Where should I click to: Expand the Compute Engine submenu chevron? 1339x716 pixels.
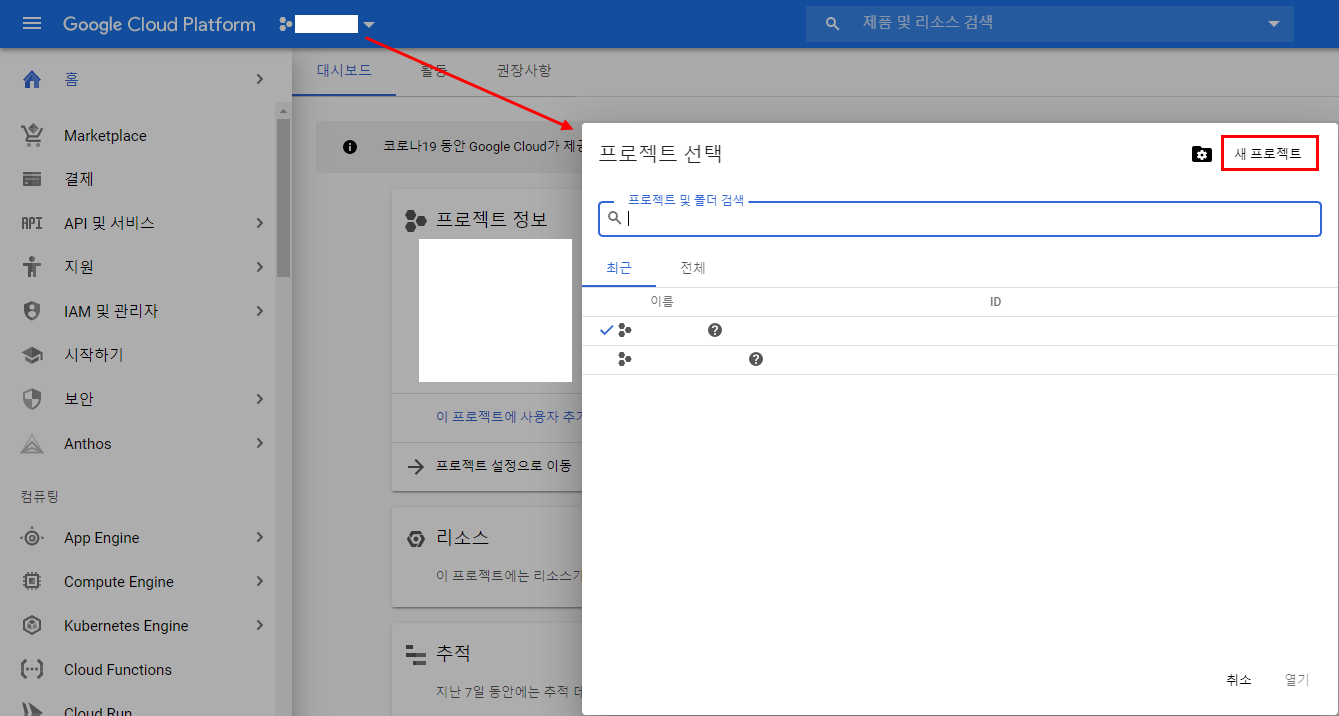pyautogui.click(x=259, y=582)
